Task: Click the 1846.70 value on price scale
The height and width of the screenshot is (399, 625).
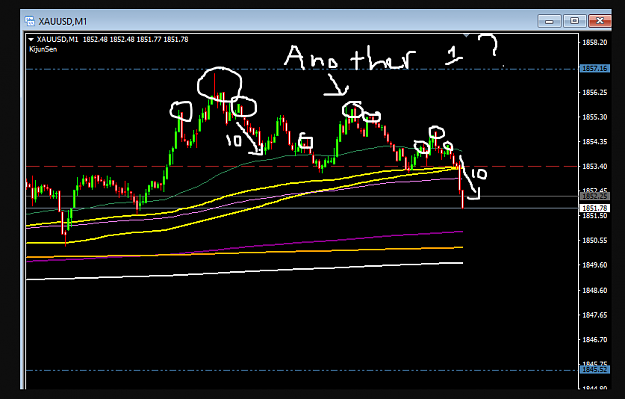Action: point(595,340)
